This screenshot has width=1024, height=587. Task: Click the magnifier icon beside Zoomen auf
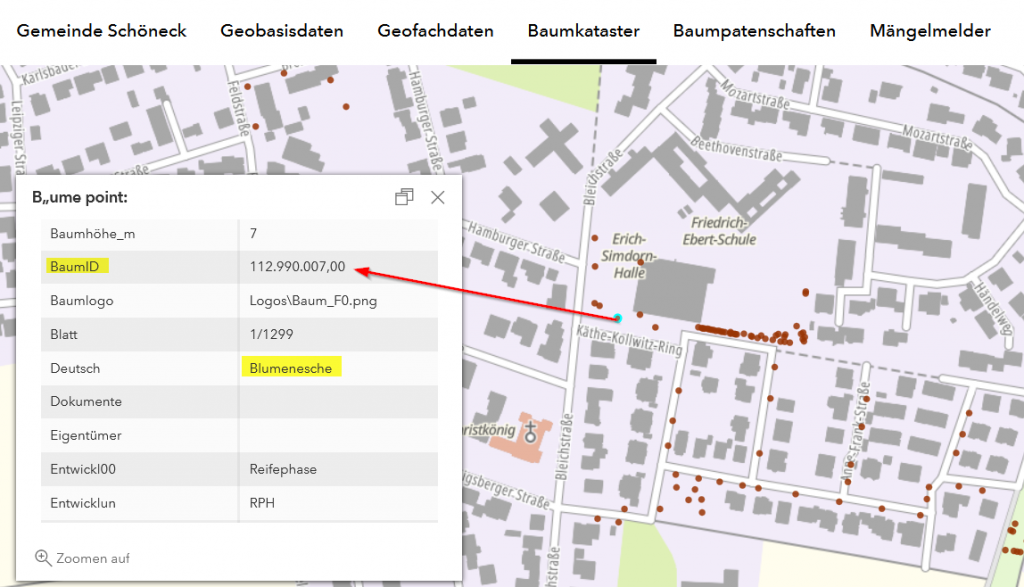coord(43,558)
